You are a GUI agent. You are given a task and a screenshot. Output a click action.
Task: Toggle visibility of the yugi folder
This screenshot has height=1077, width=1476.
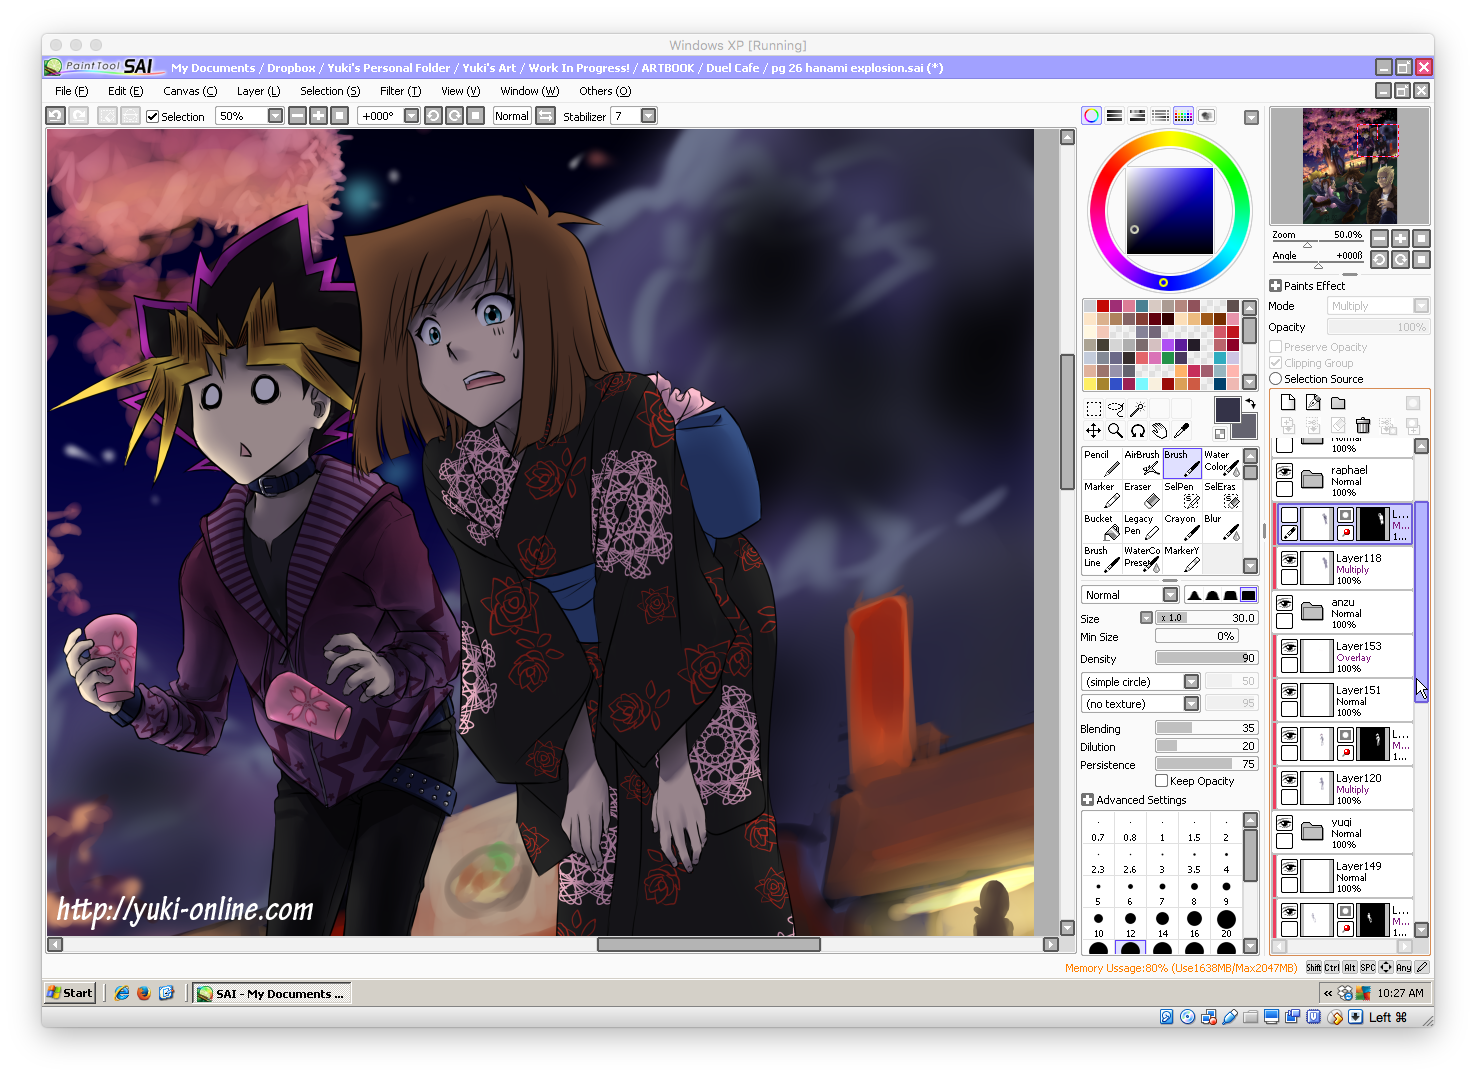(1284, 824)
